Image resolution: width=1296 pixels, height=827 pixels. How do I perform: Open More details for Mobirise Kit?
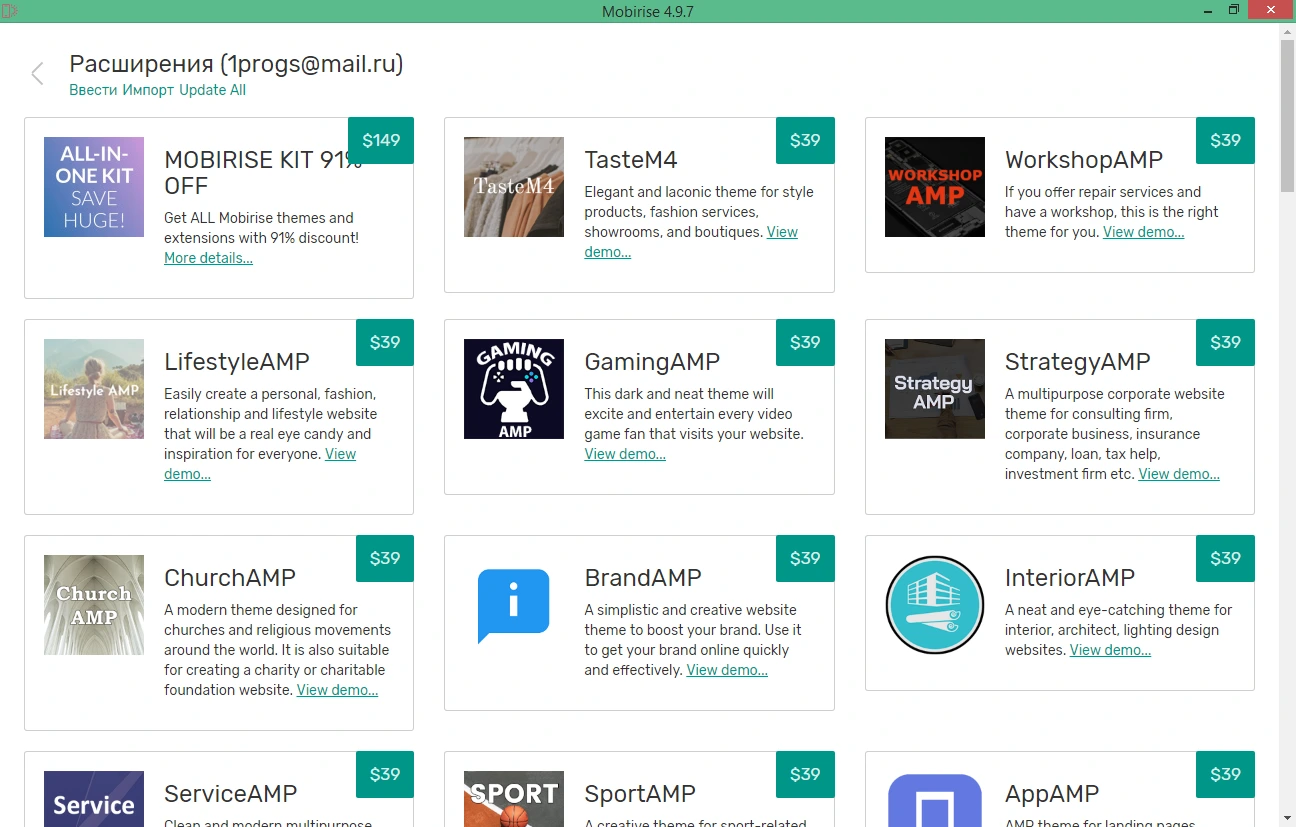[208, 258]
